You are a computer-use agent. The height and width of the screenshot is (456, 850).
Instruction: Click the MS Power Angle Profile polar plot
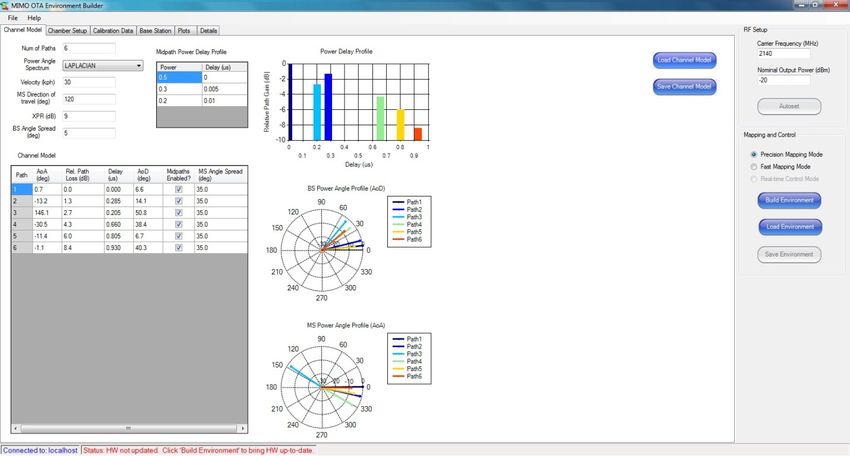(321, 387)
